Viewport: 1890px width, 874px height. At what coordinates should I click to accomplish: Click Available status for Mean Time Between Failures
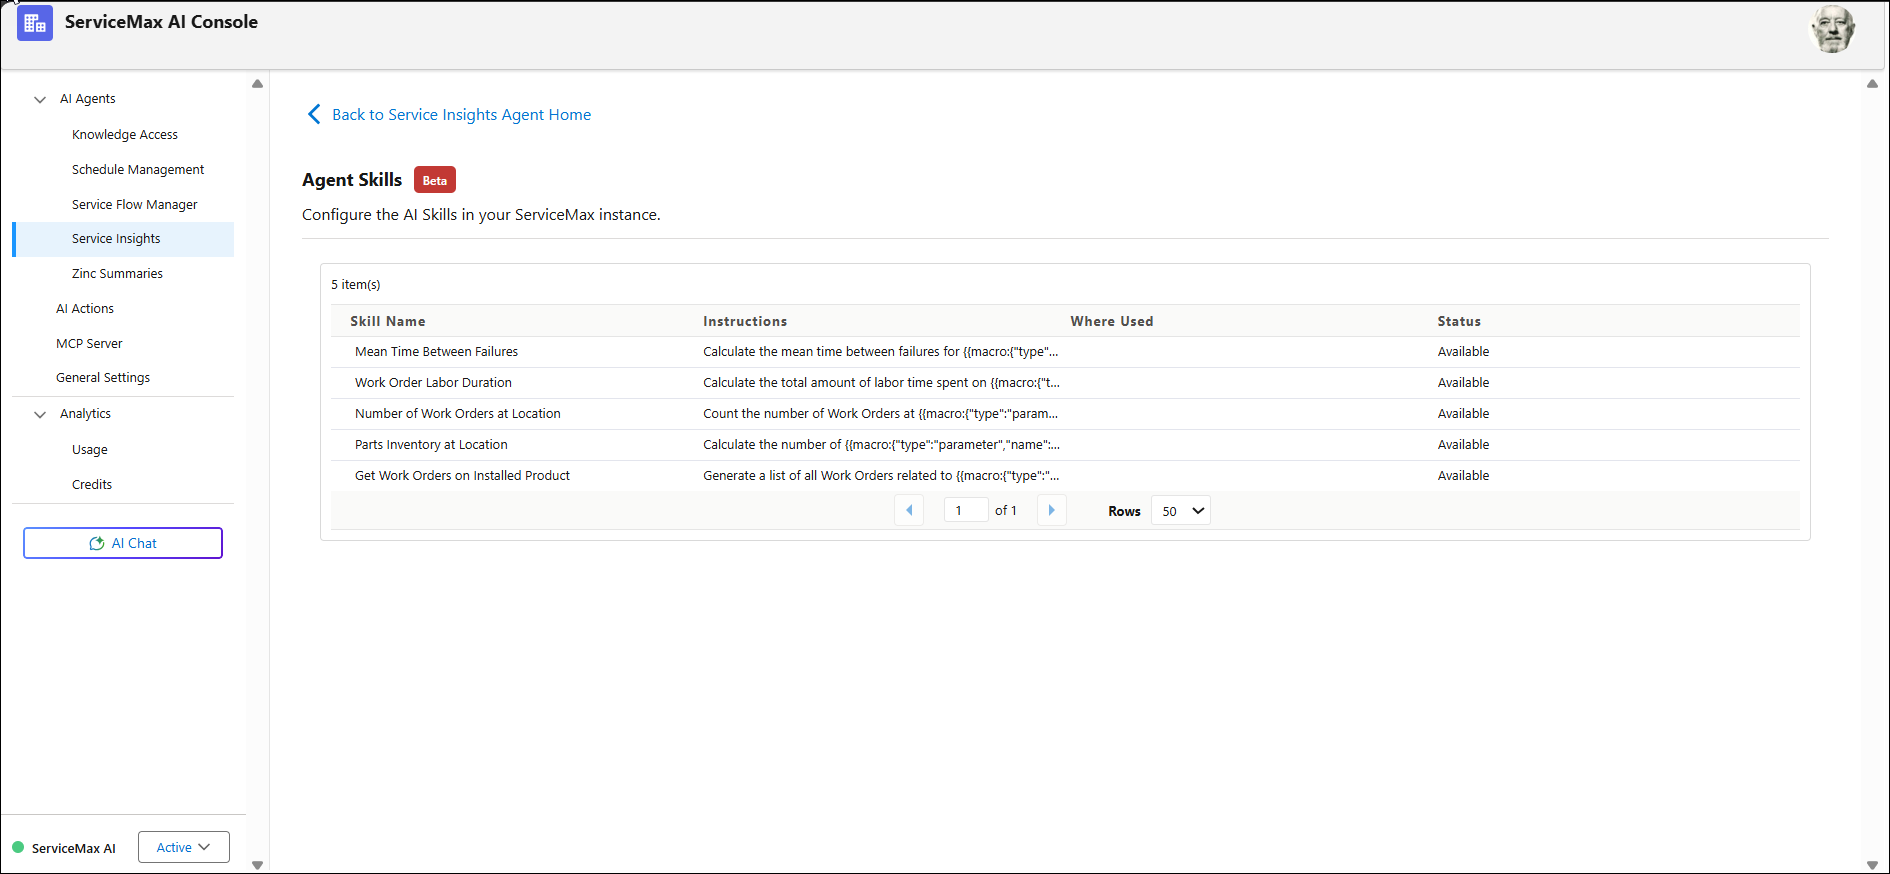[x=1463, y=351]
